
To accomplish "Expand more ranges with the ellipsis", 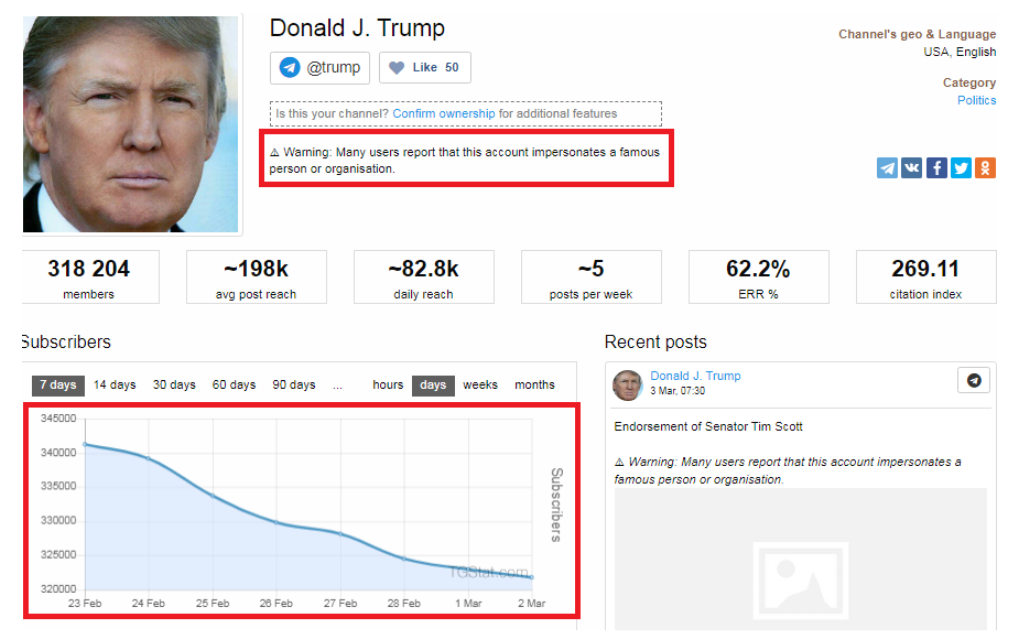I will coord(338,385).
